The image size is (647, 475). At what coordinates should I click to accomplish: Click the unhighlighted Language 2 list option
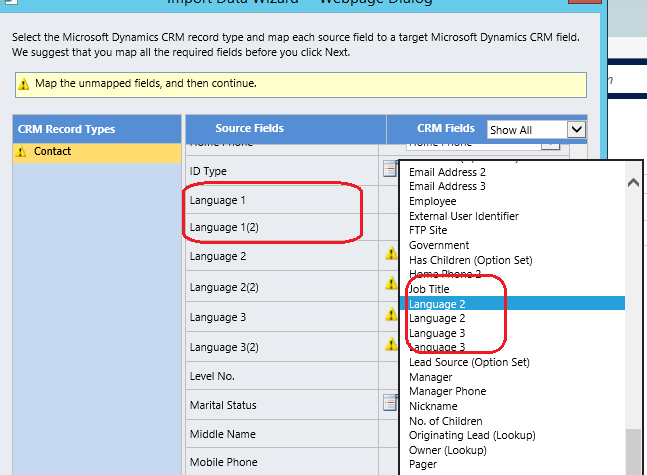click(437, 319)
